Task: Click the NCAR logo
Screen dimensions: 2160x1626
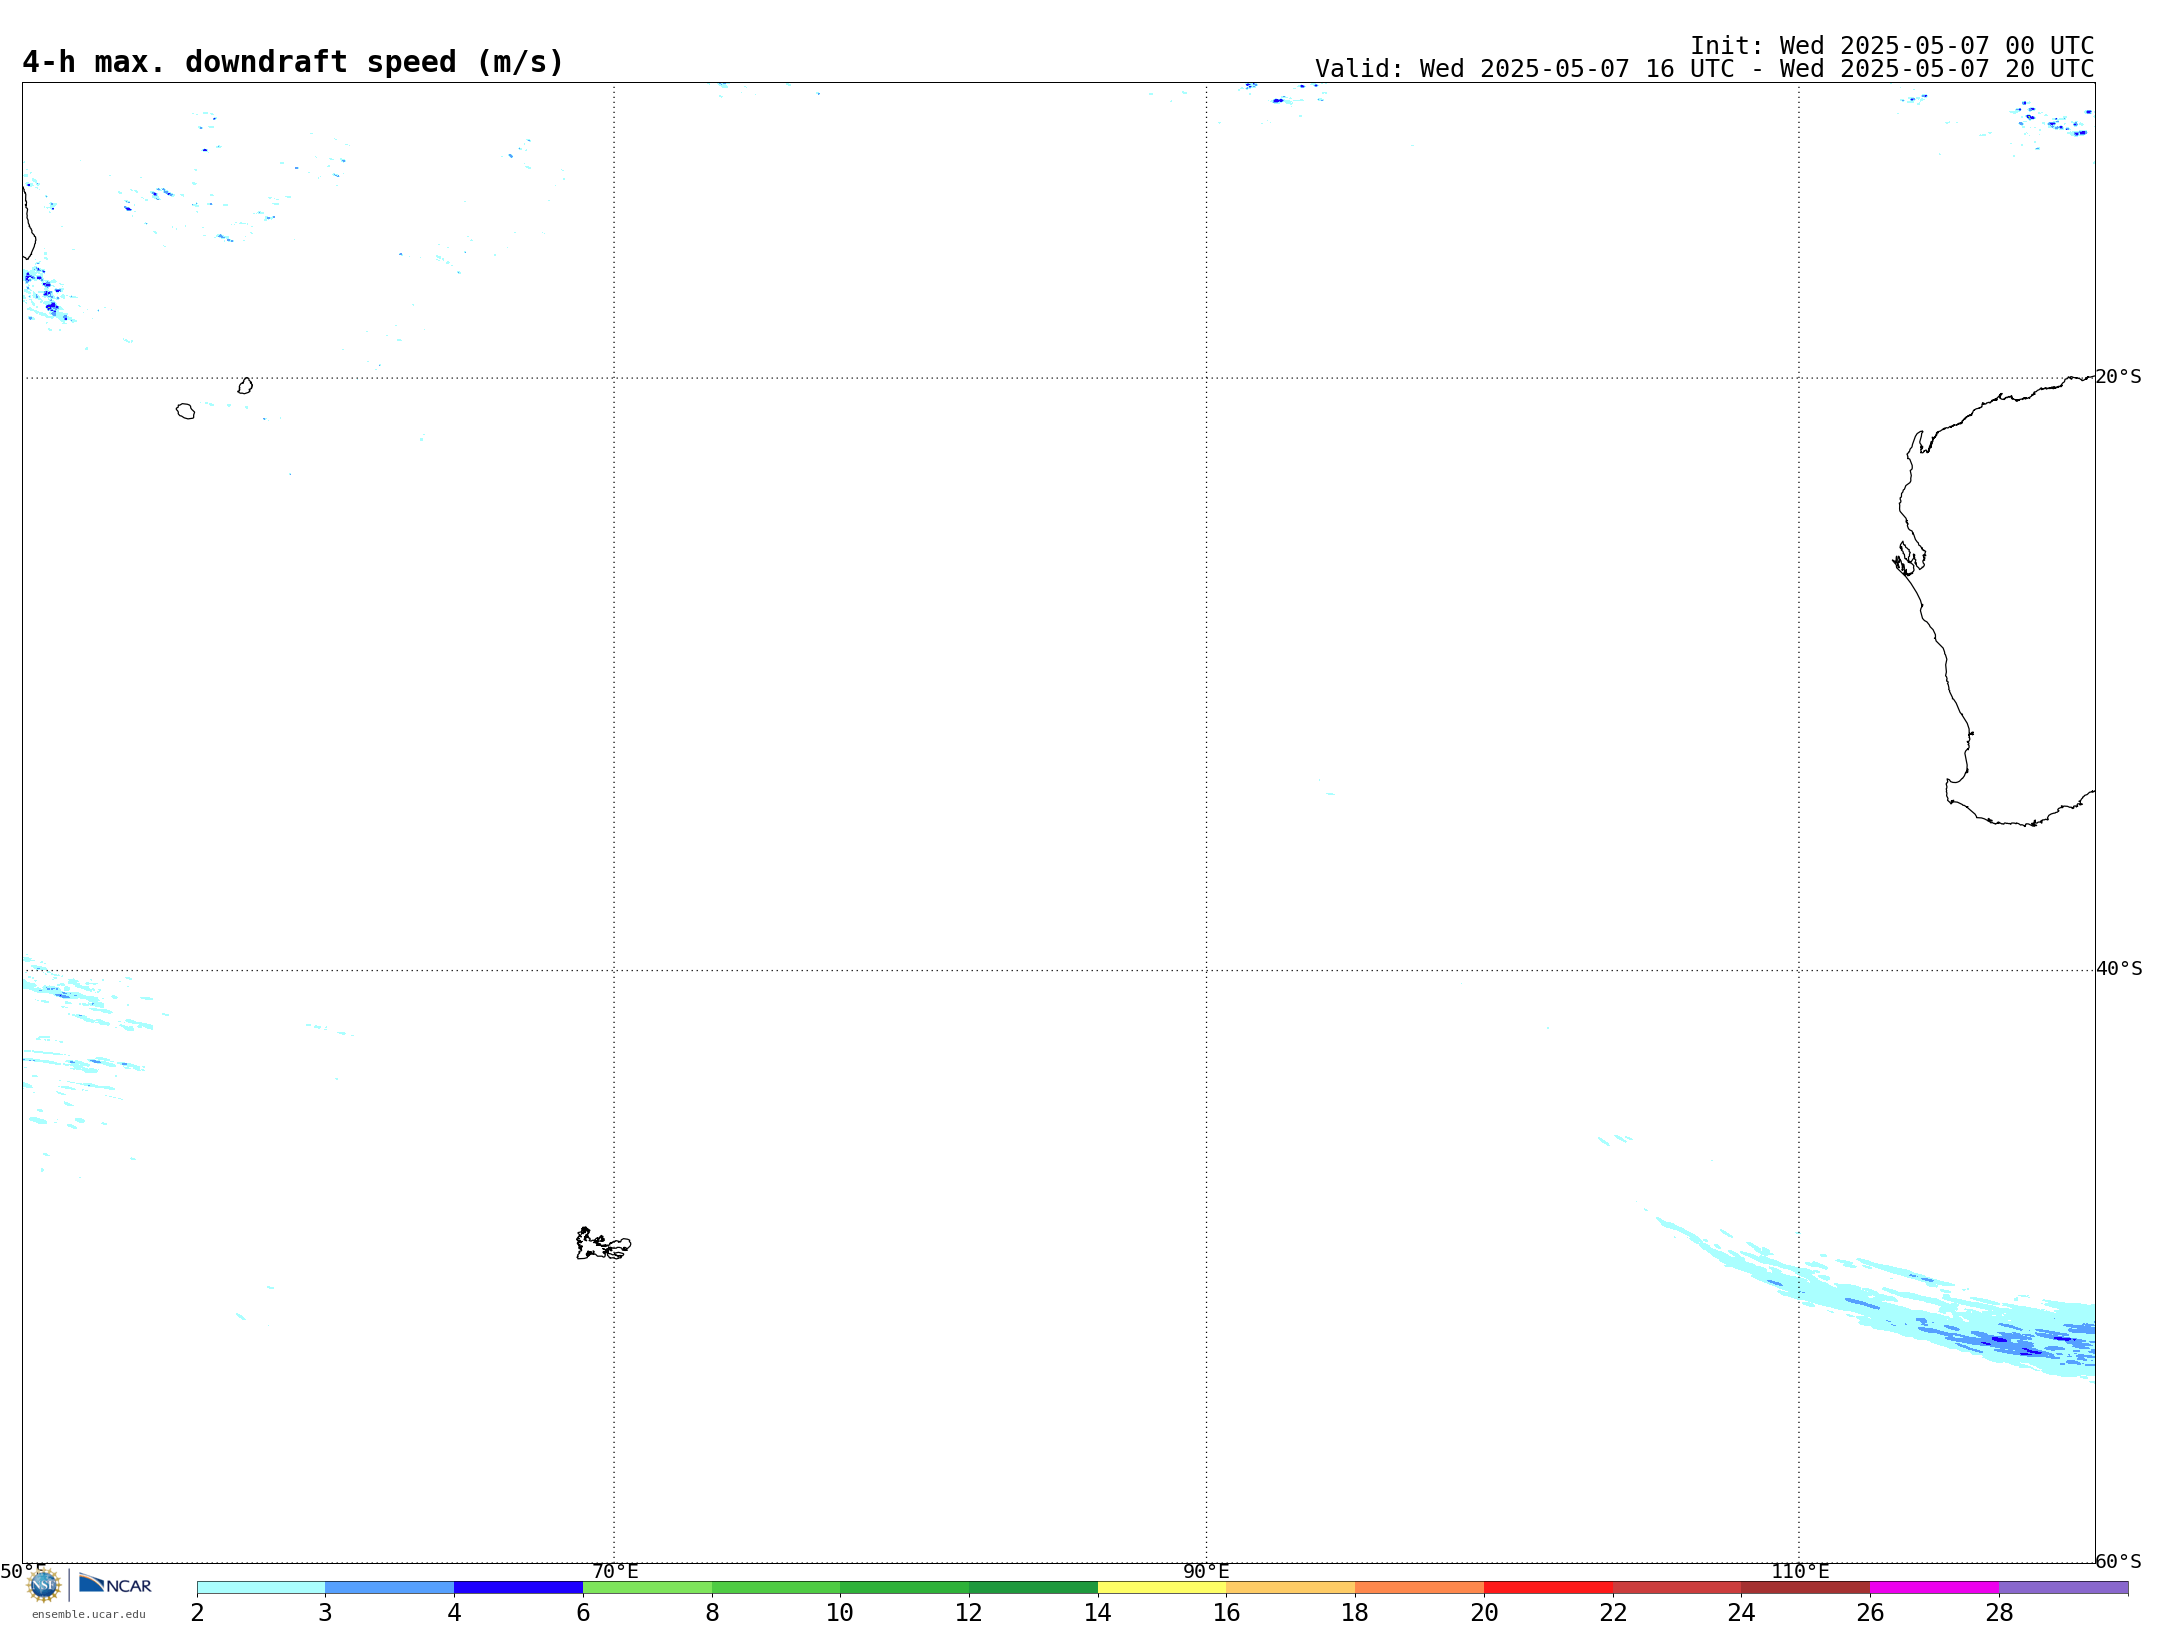Action: tap(115, 1584)
